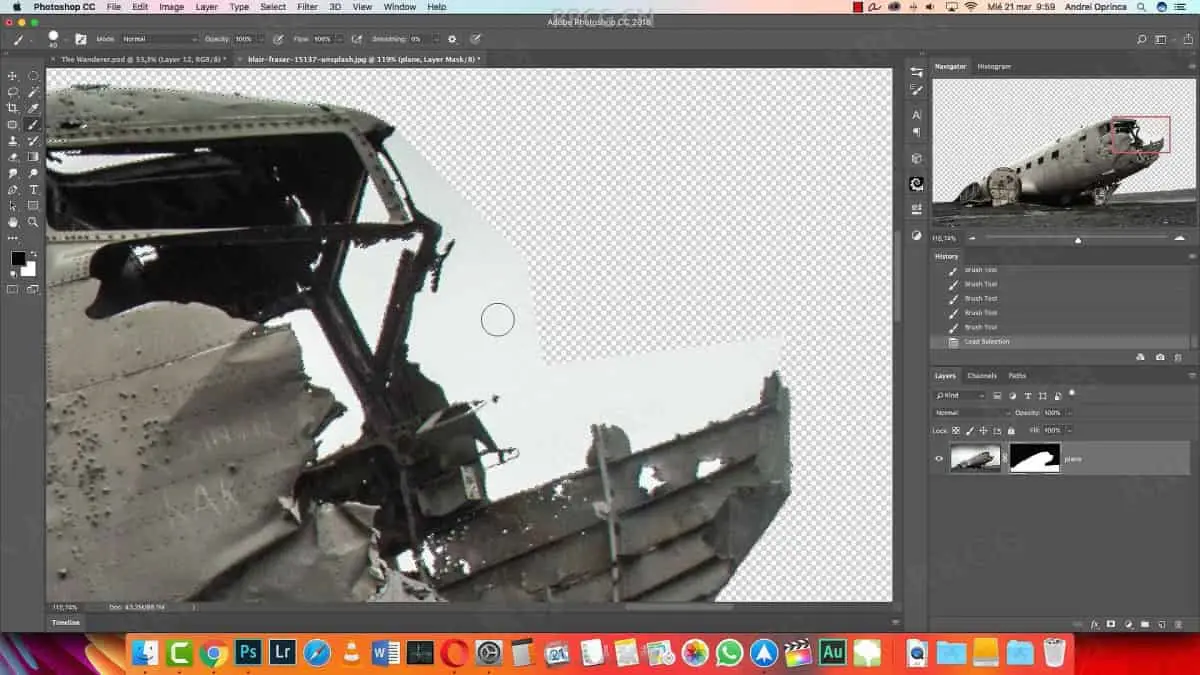This screenshot has height=675, width=1200.
Task: Open brush smoothing options gear
Action: pos(452,39)
